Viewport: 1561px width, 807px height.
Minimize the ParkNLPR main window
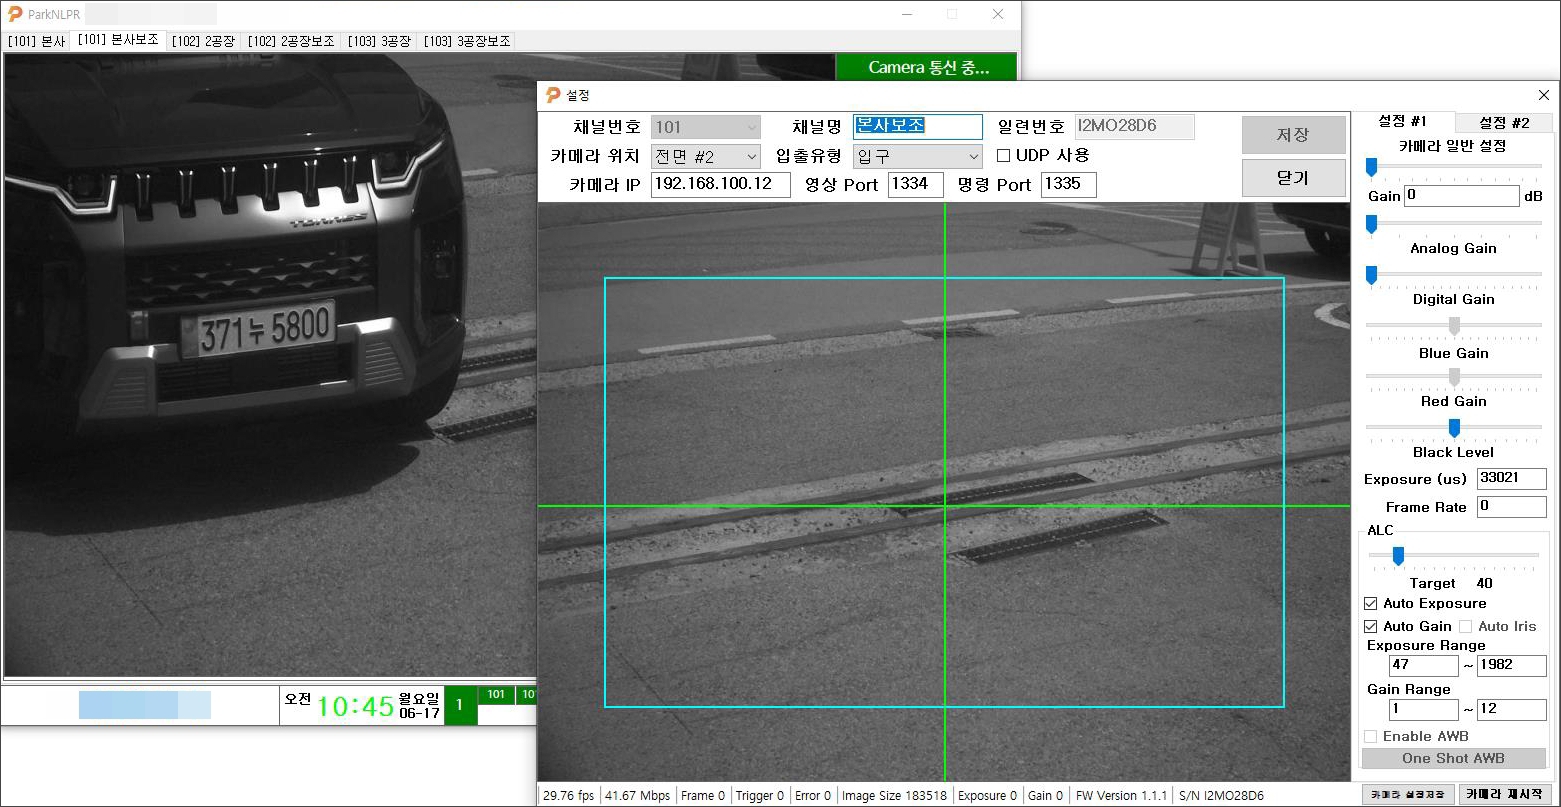[907, 14]
